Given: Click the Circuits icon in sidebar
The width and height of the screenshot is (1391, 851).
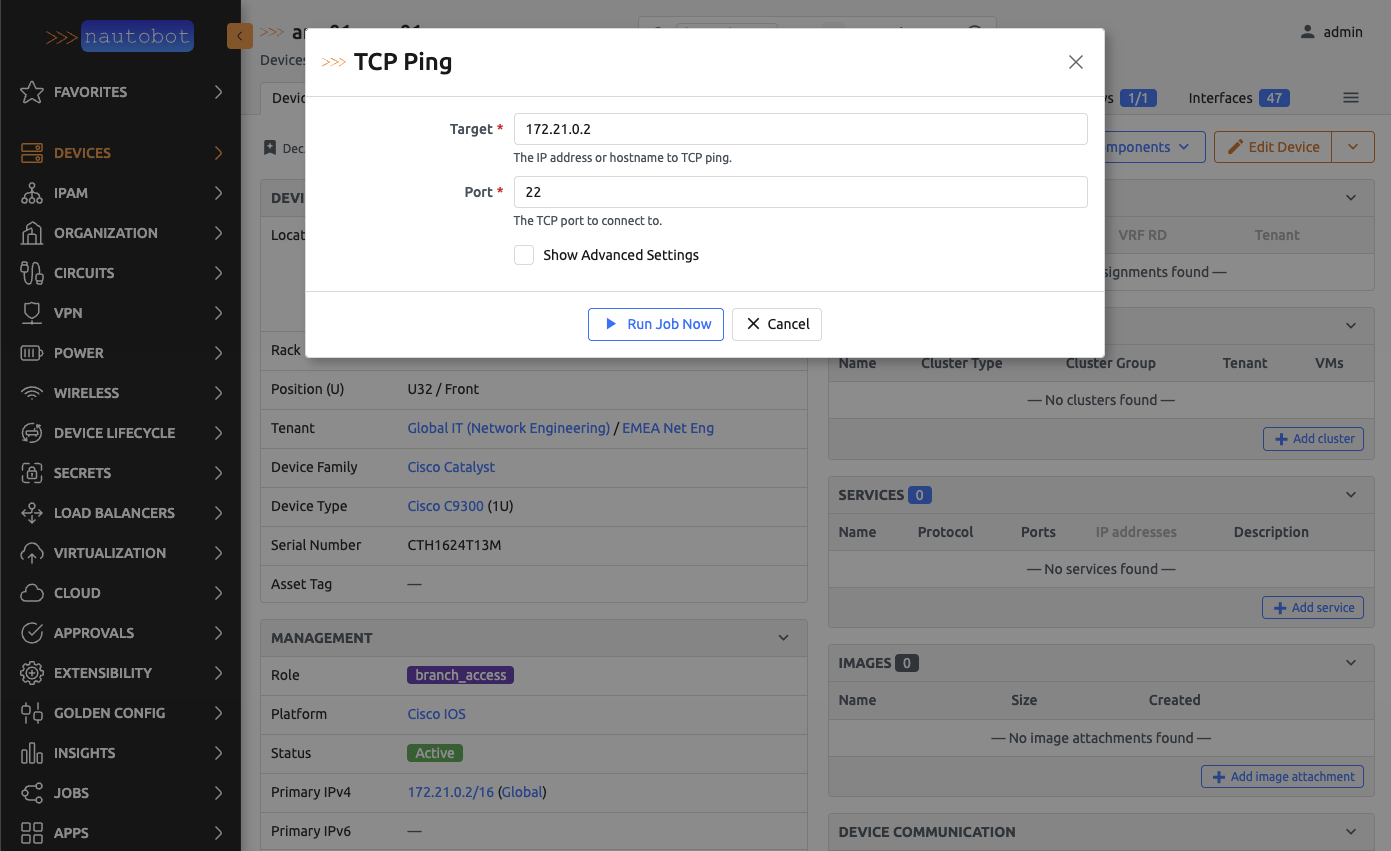Looking at the screenshot, I should click(32, 273).
